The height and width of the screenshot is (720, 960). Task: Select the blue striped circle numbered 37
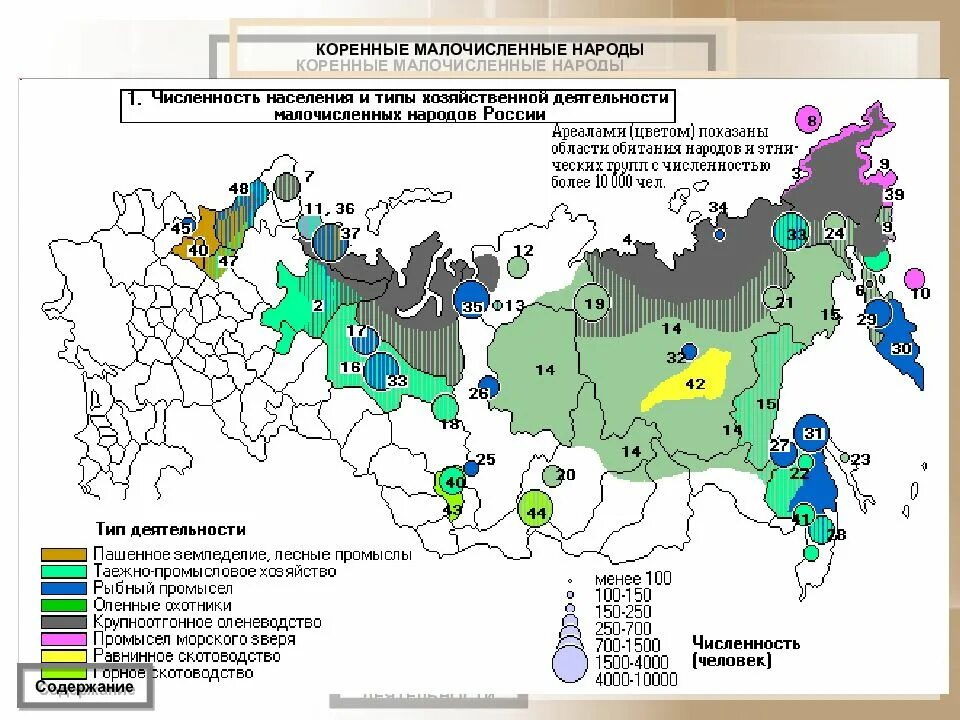(331, 241)
